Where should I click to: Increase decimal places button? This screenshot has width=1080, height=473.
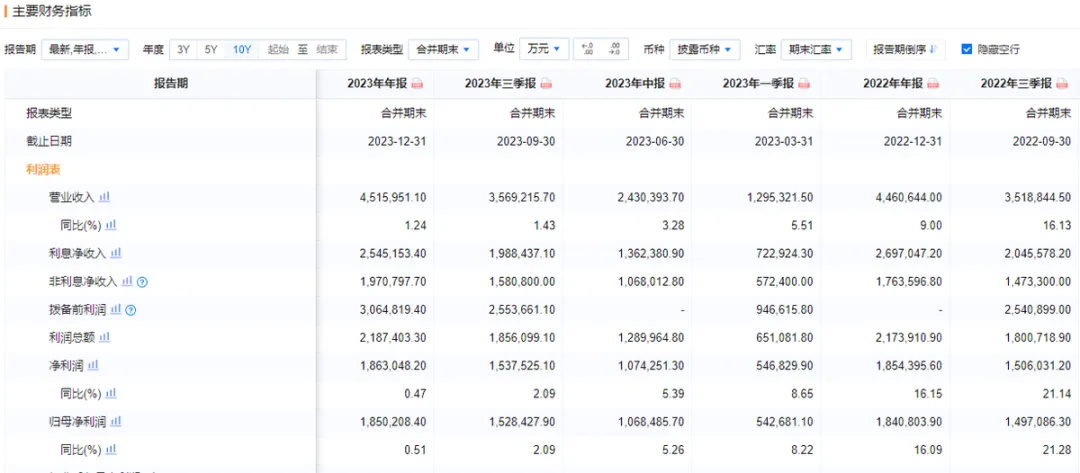[588, 49]
